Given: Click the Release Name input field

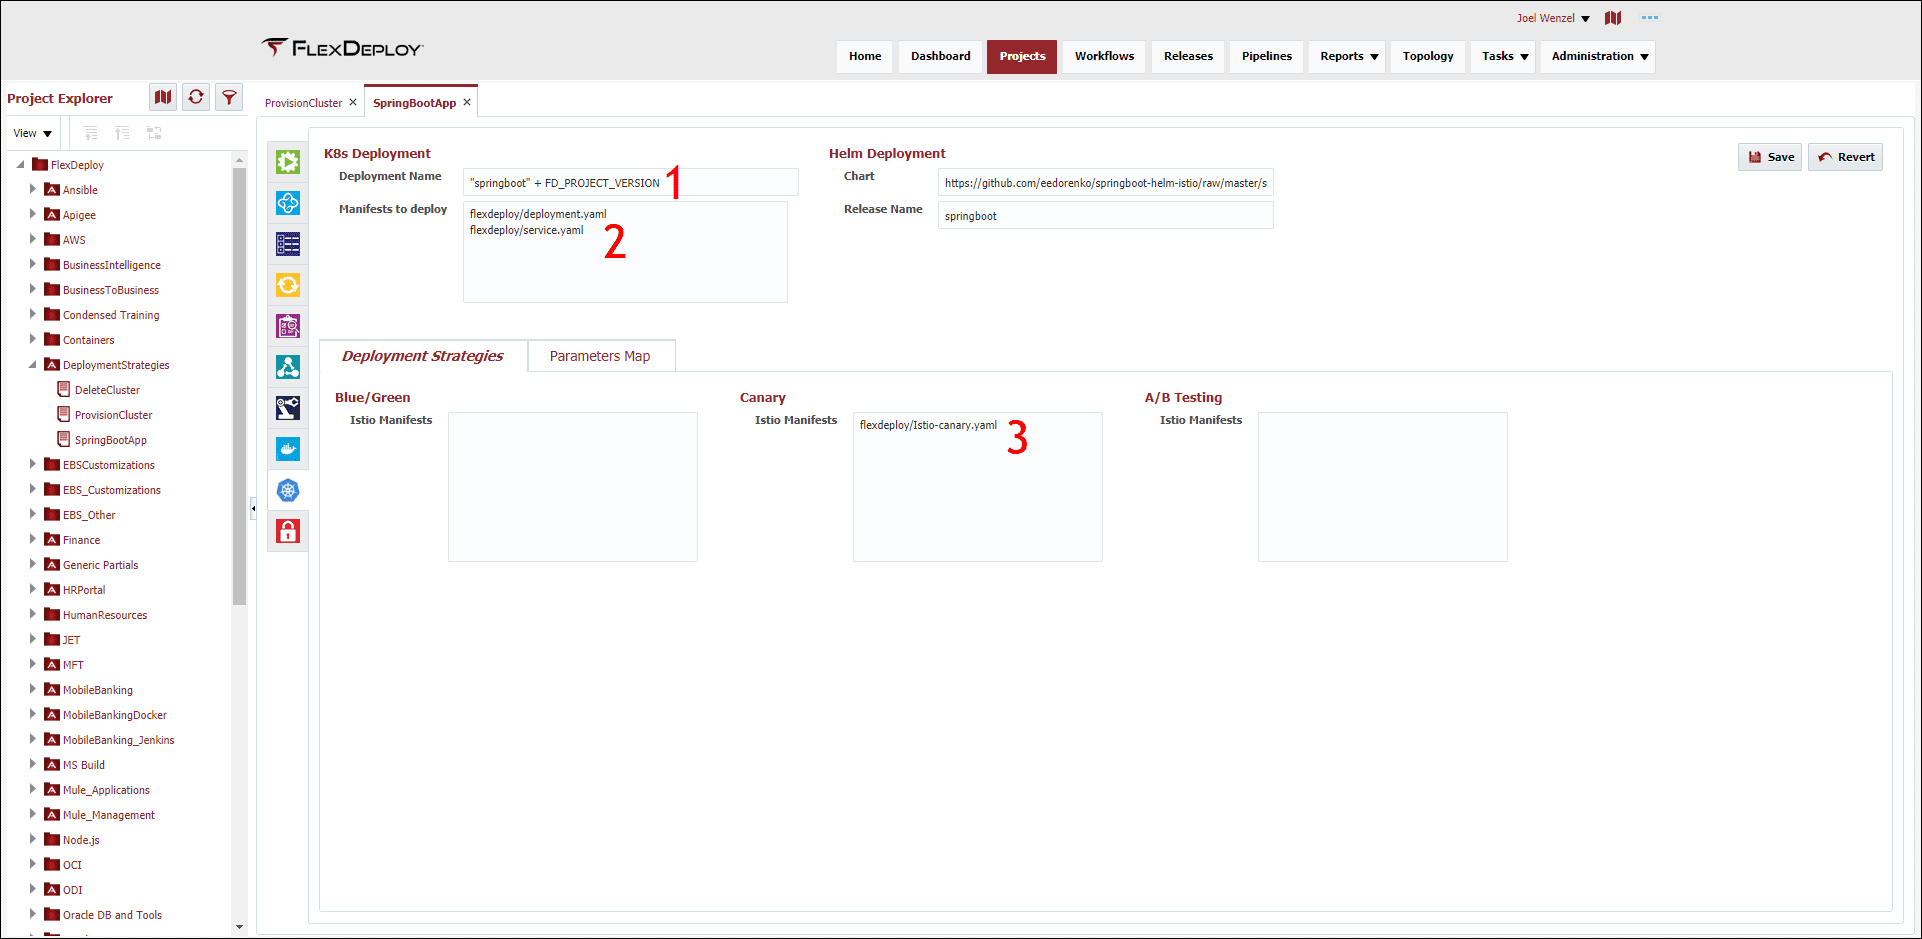Looking at the screenshot, I should point(1105,216).
